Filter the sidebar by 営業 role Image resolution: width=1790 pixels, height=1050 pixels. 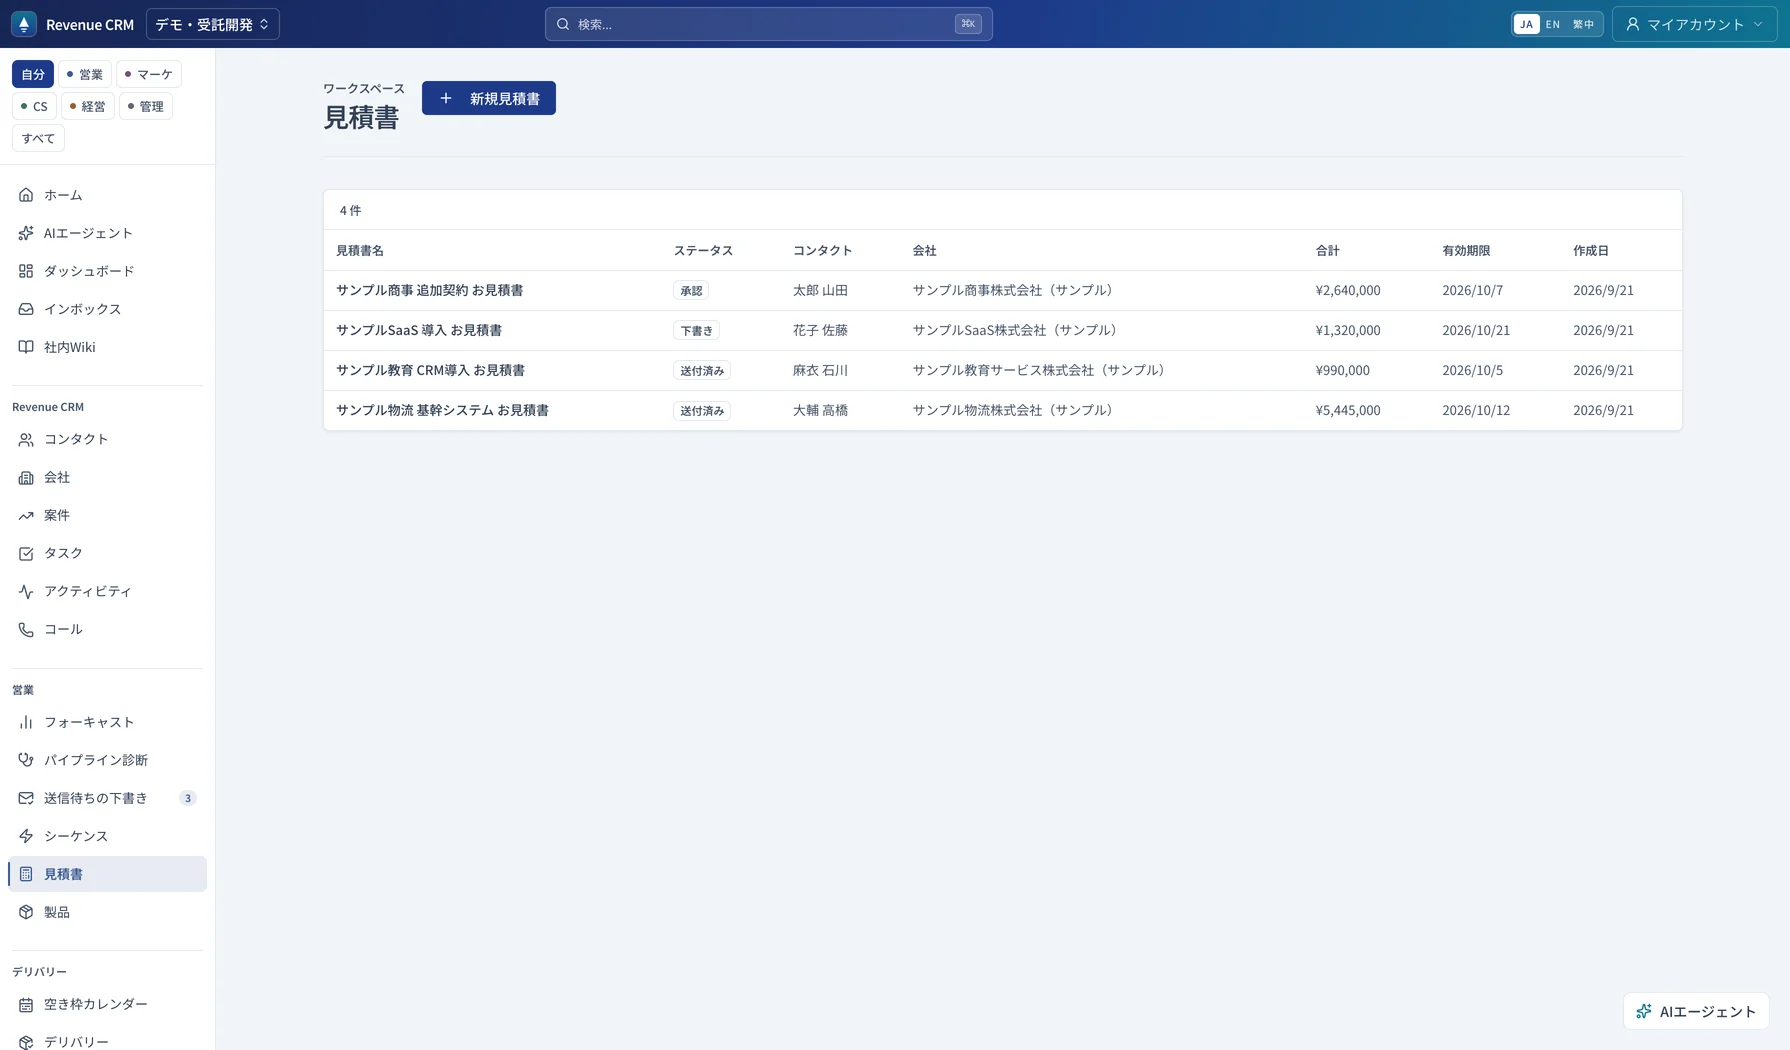pos(85,74)
